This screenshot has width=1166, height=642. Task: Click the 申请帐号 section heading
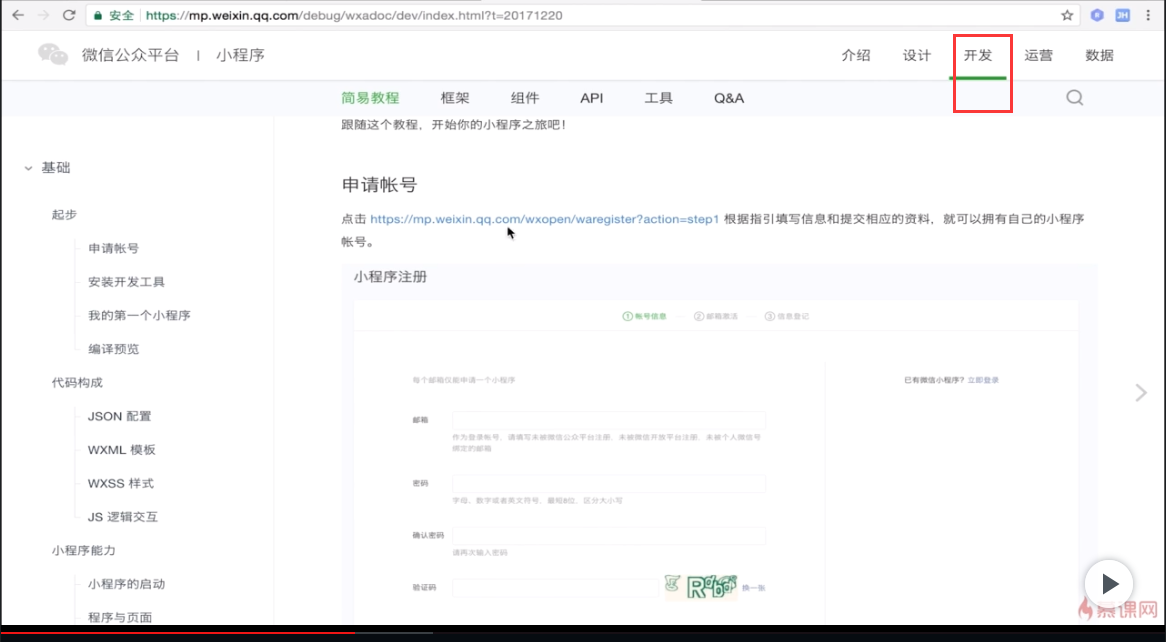click(x=379, y=184)
